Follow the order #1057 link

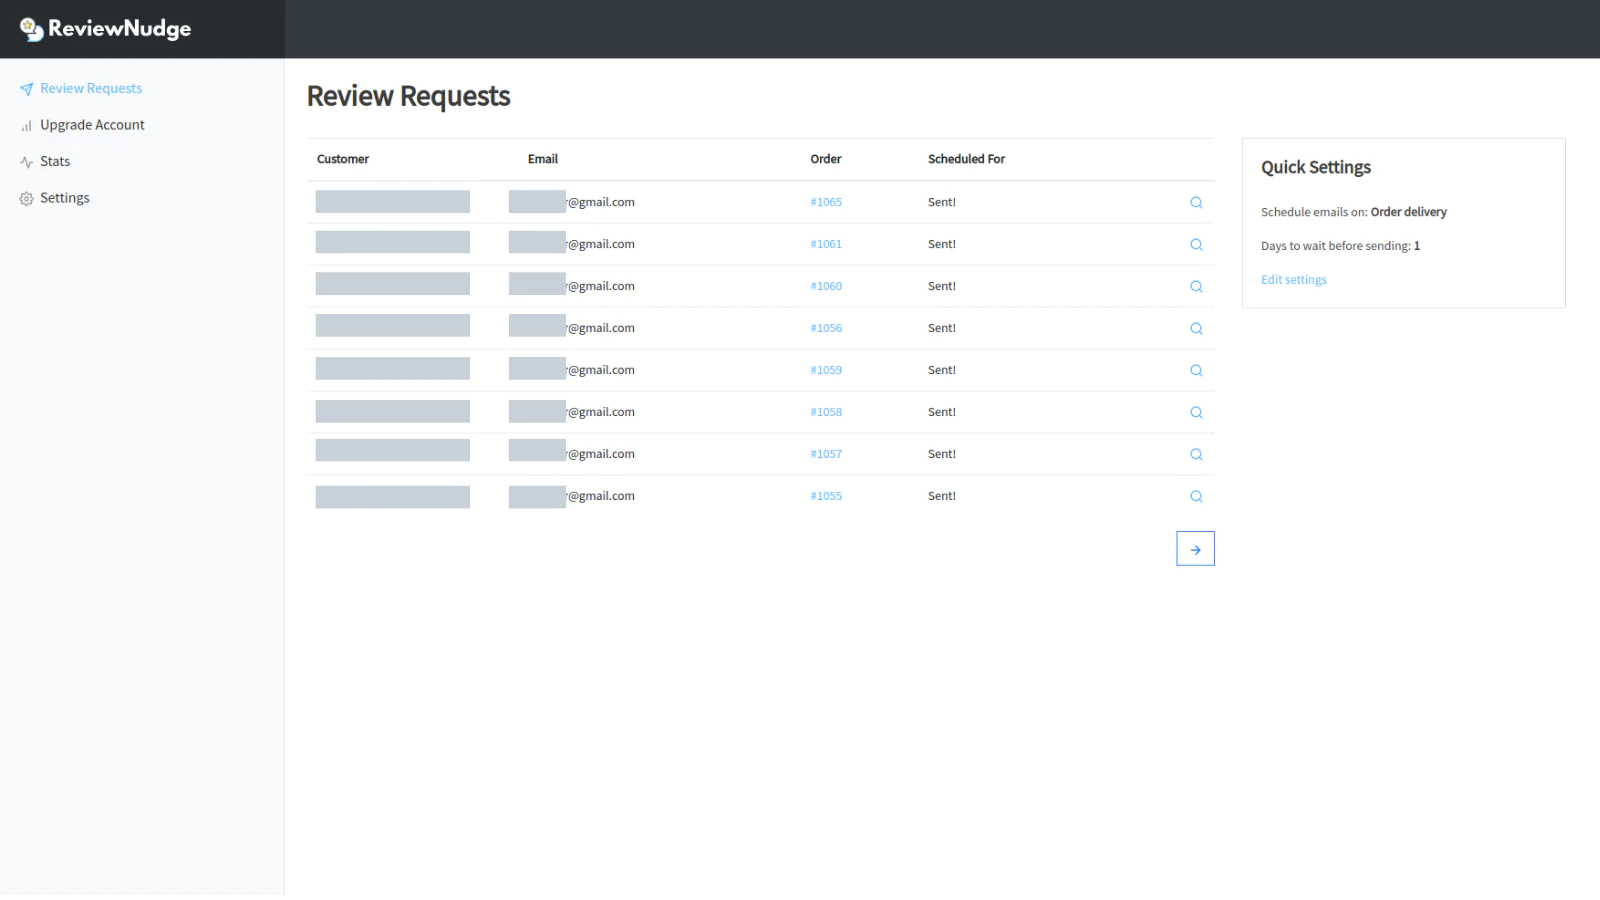tap(826, 454)
